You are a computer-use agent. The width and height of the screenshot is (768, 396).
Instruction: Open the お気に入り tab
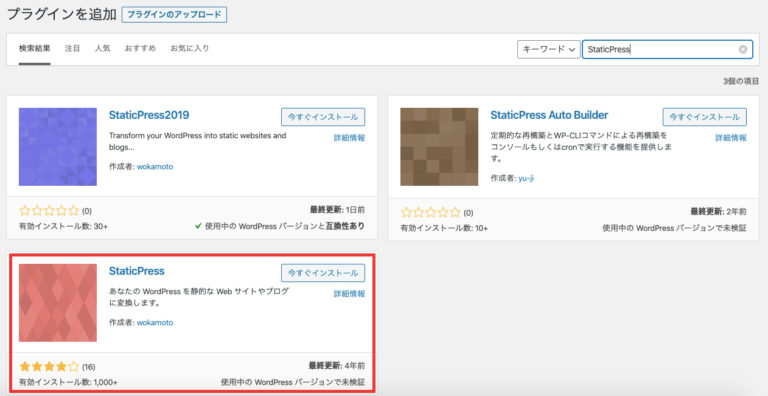point(190,49)
